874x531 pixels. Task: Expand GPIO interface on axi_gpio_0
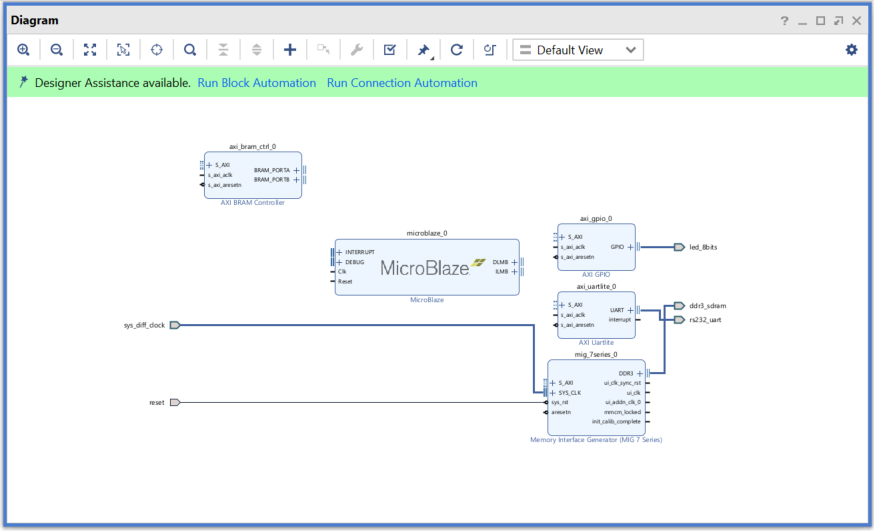pos(630,247)
